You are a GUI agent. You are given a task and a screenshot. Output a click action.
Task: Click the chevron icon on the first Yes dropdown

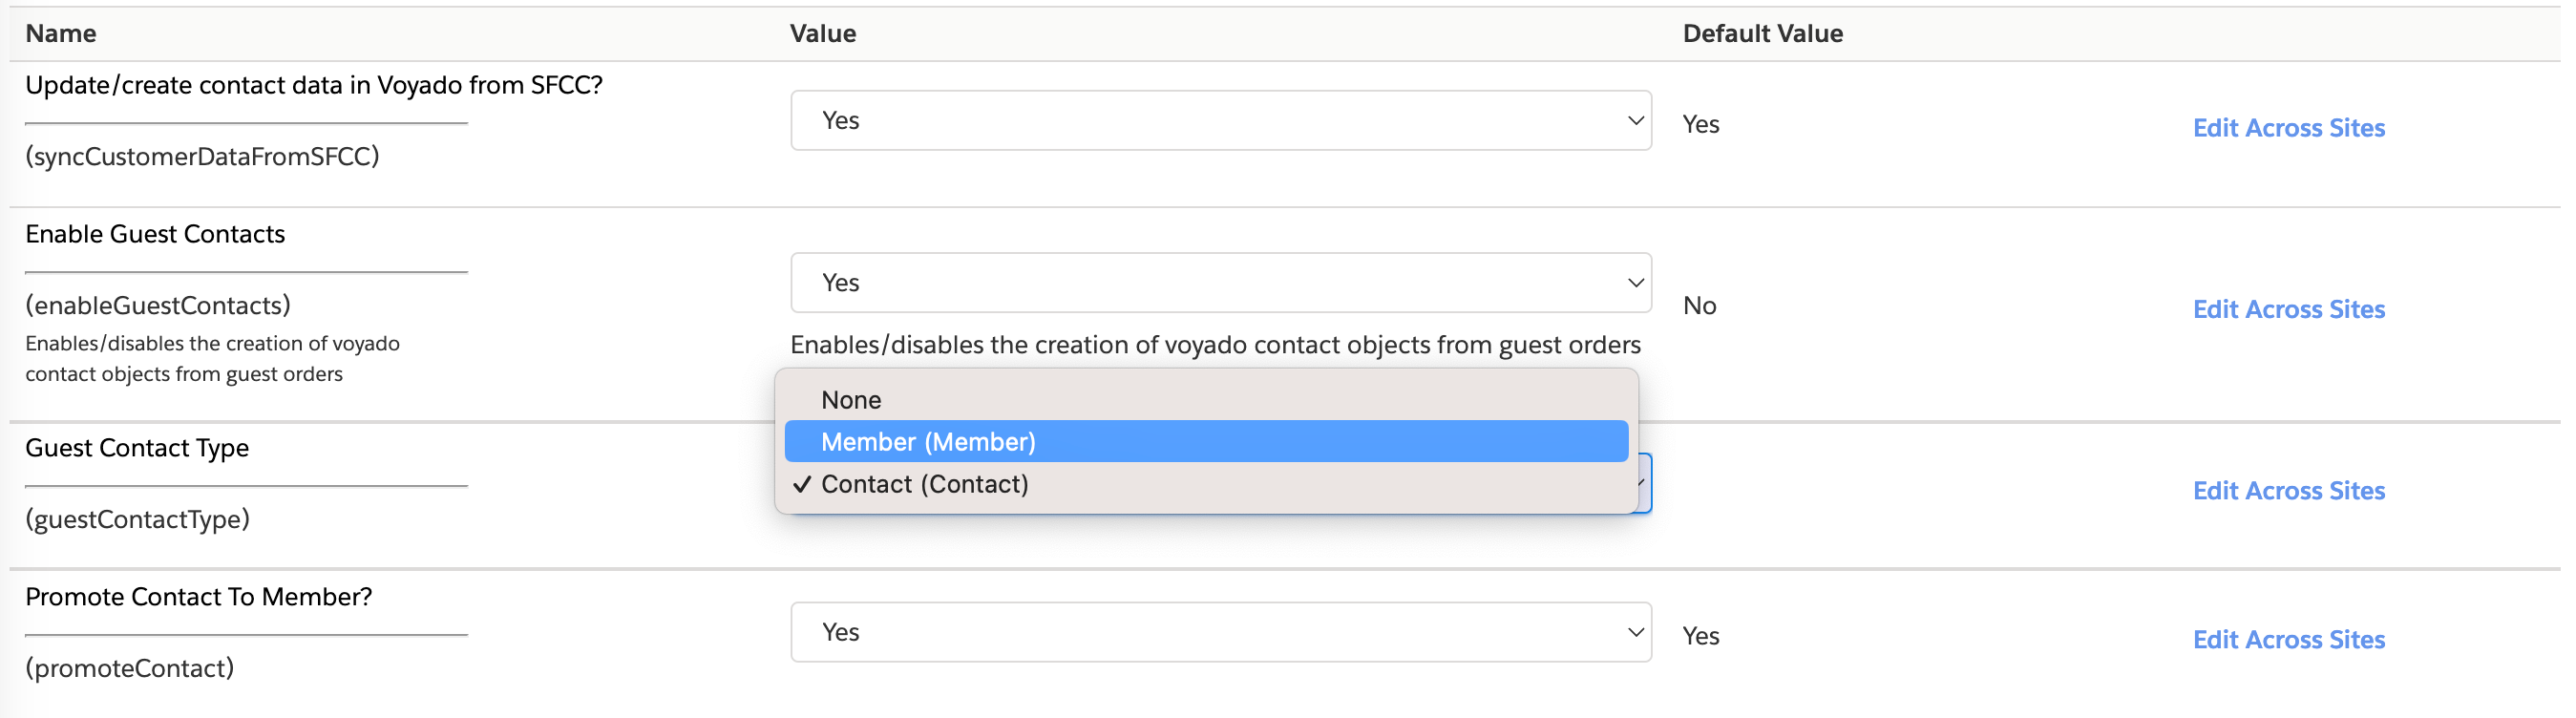coord(1634,119)
